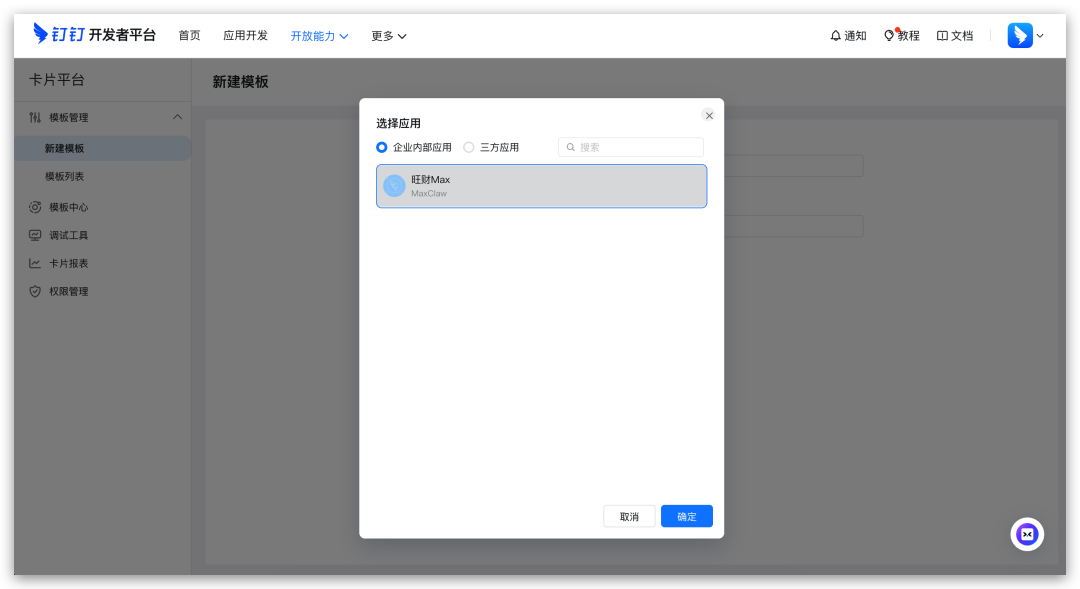Open 调试工具 in the sidebar
Image resolution: width=1080 pixels, height=589 pixels.
click(68, 235)
